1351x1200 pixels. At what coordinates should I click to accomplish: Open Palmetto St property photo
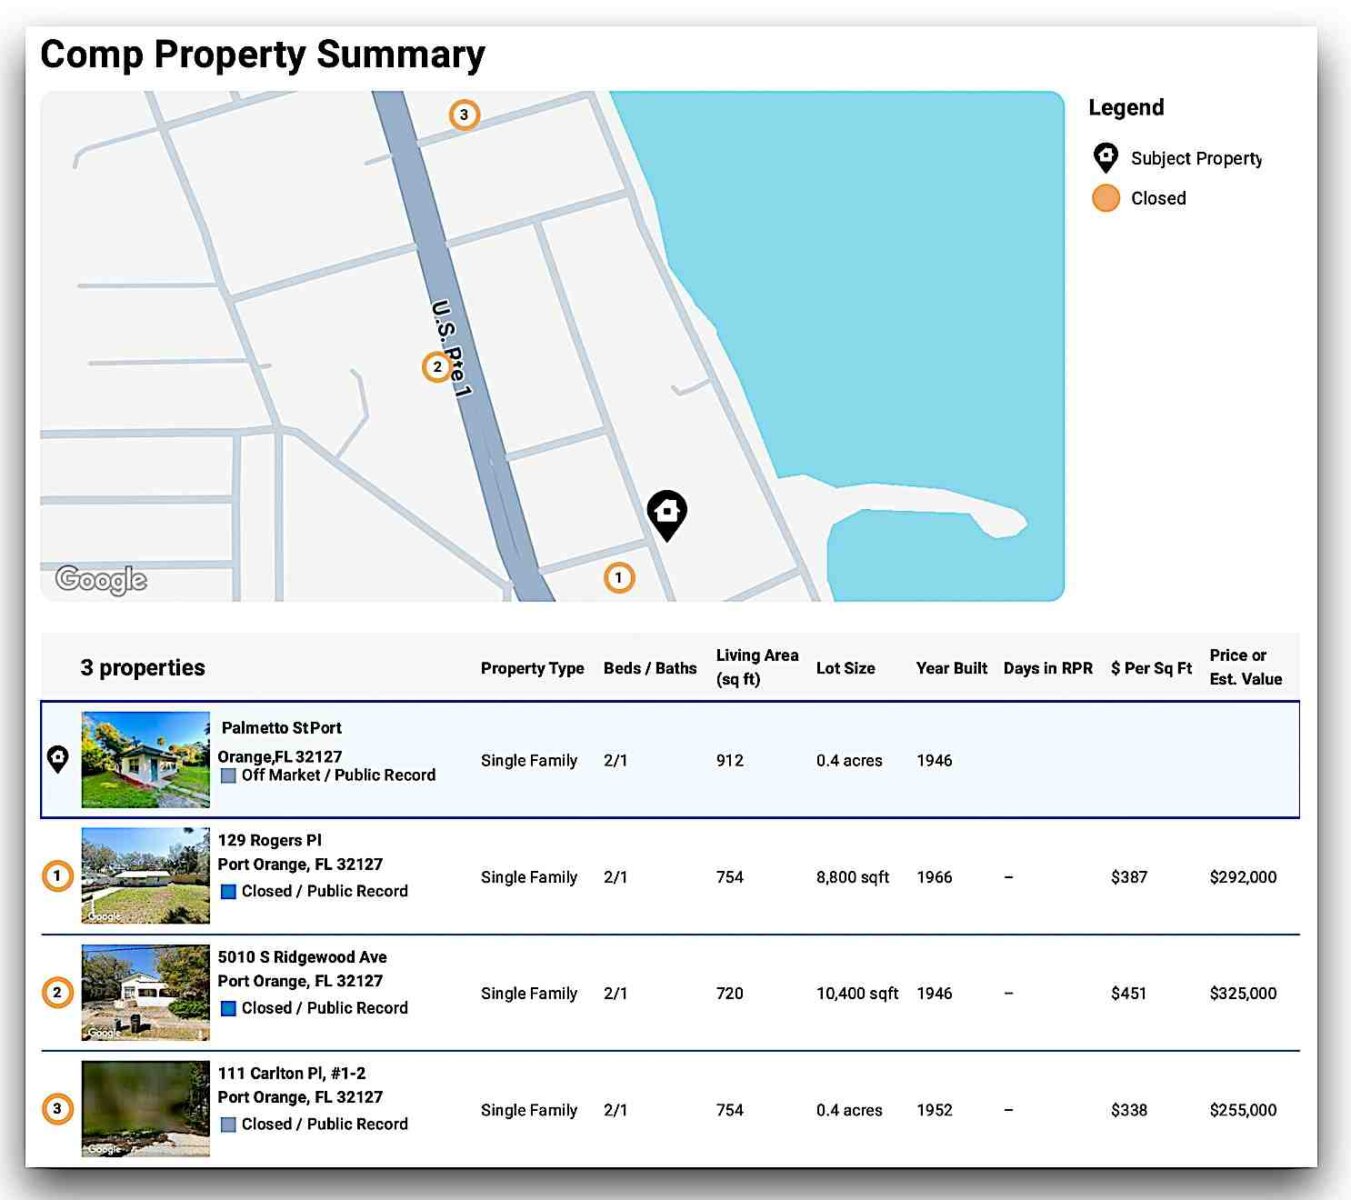point(145,760)
